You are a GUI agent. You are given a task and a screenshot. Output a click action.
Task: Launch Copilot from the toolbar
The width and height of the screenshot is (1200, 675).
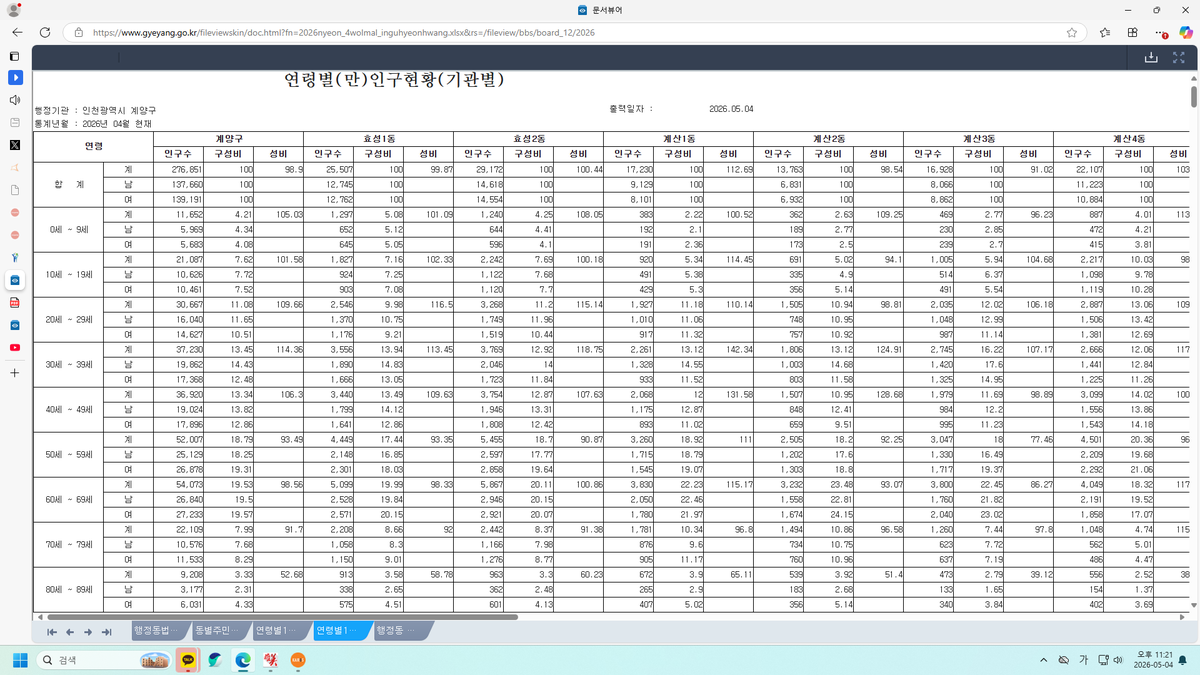[x=1186, y=32]
